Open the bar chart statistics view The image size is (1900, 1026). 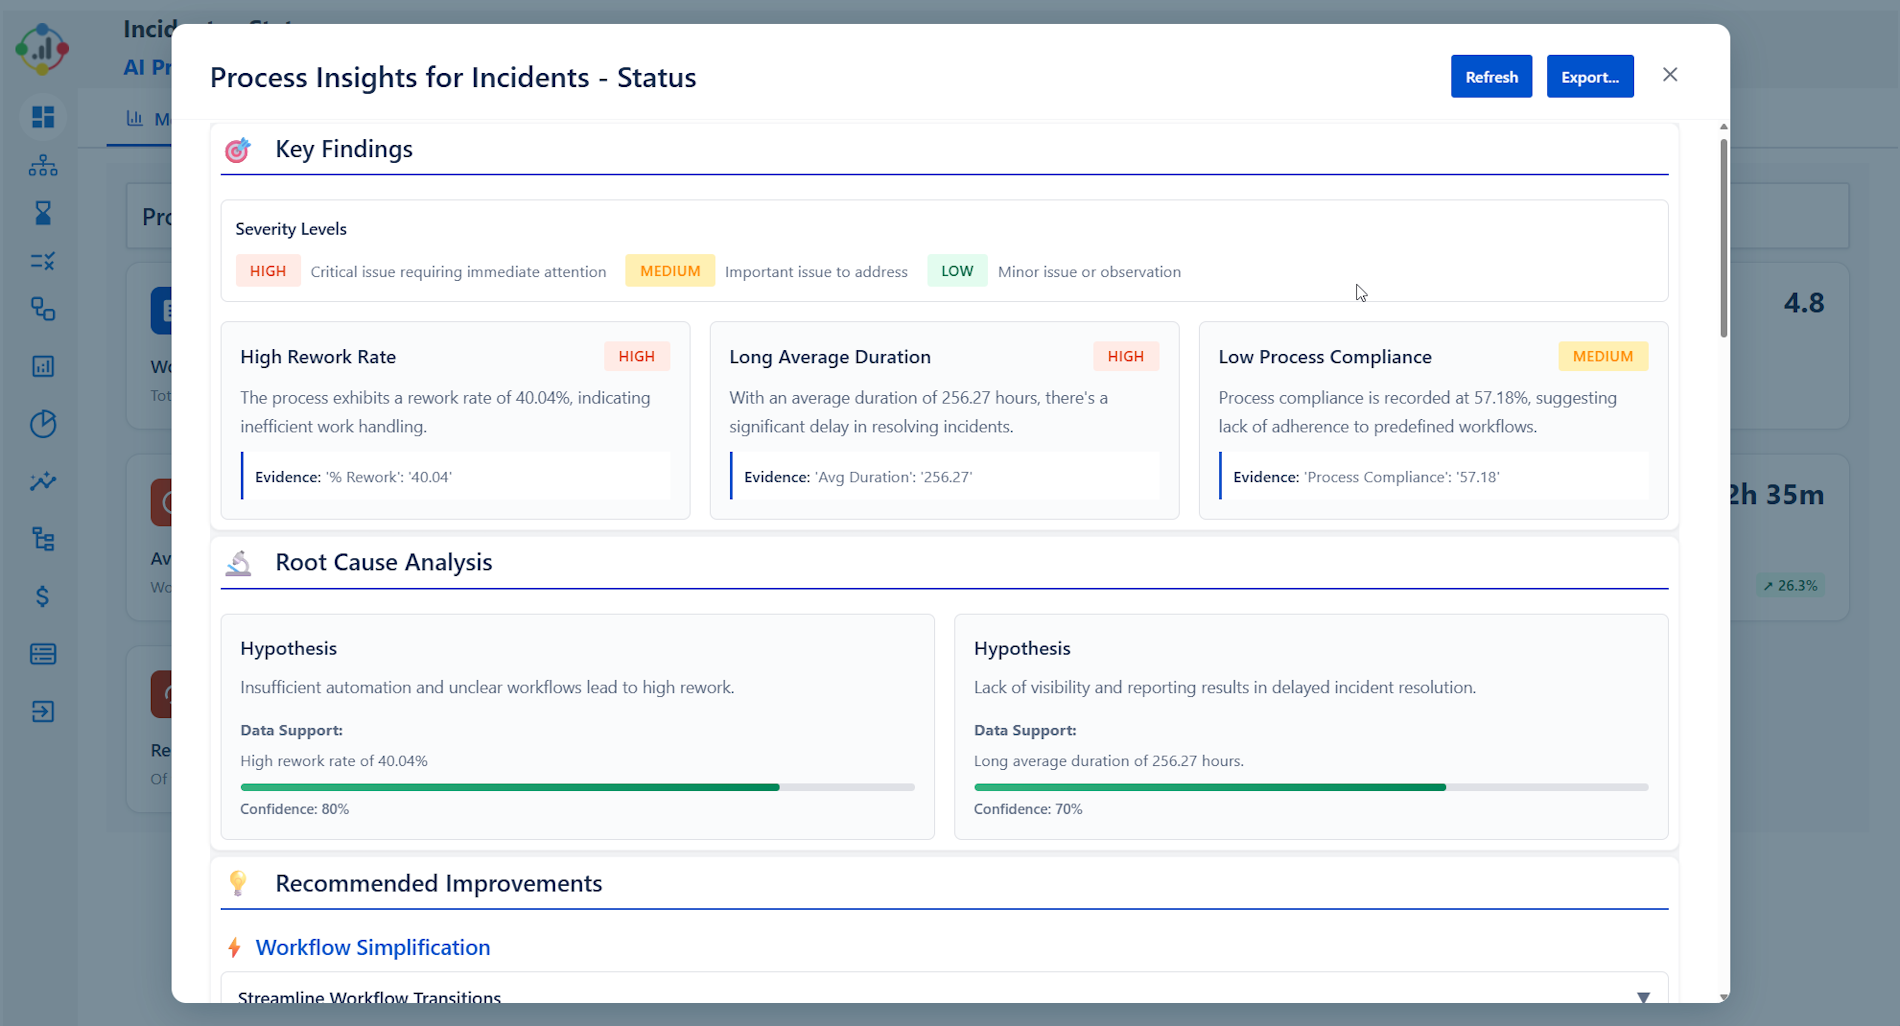tap(43, 366)
